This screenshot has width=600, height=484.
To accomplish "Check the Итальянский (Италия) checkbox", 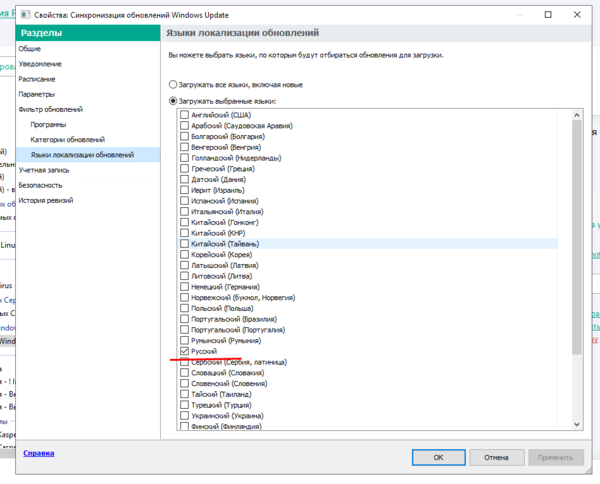I will point(184,211).
